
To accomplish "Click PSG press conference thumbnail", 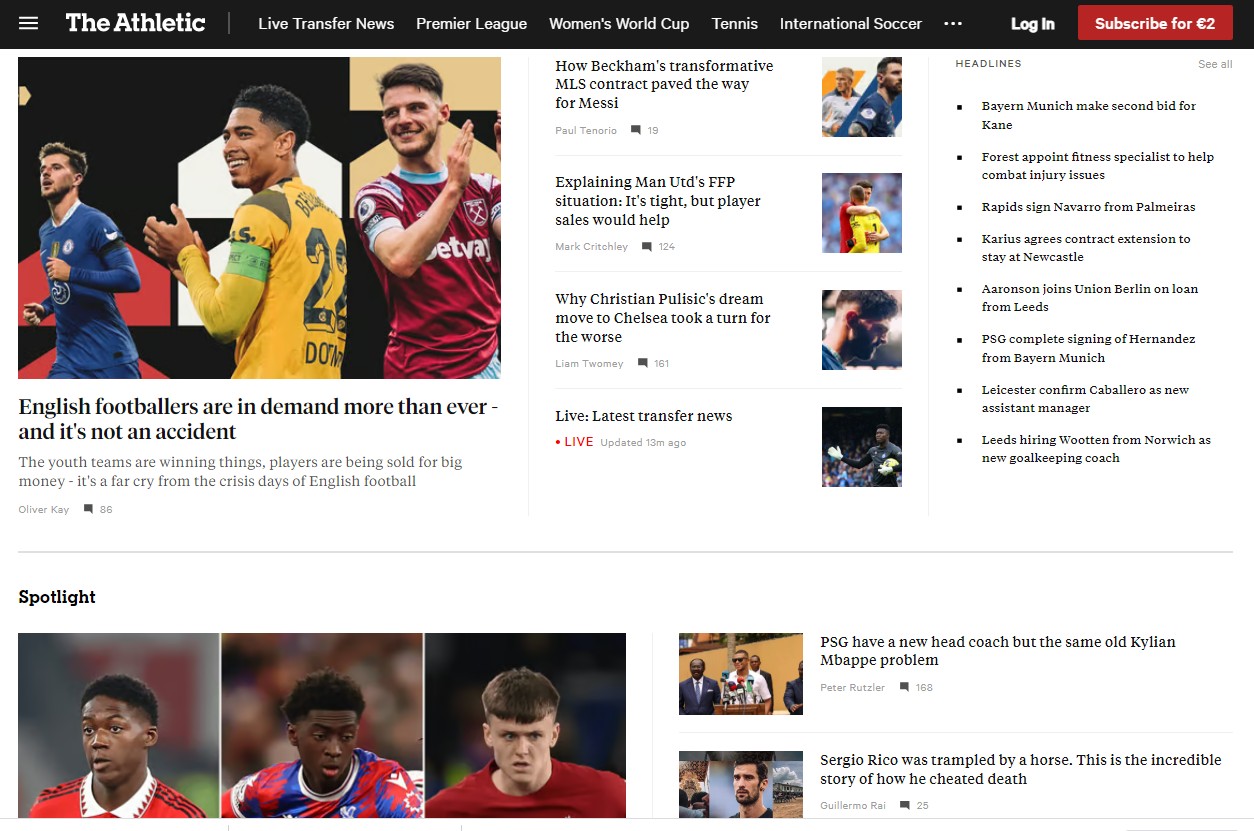I will tap(741, 674).
